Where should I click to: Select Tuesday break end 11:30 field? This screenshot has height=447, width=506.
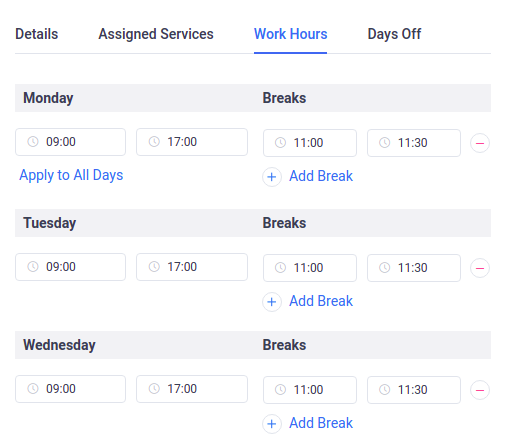pyautogui.click(x=414, y=268)
